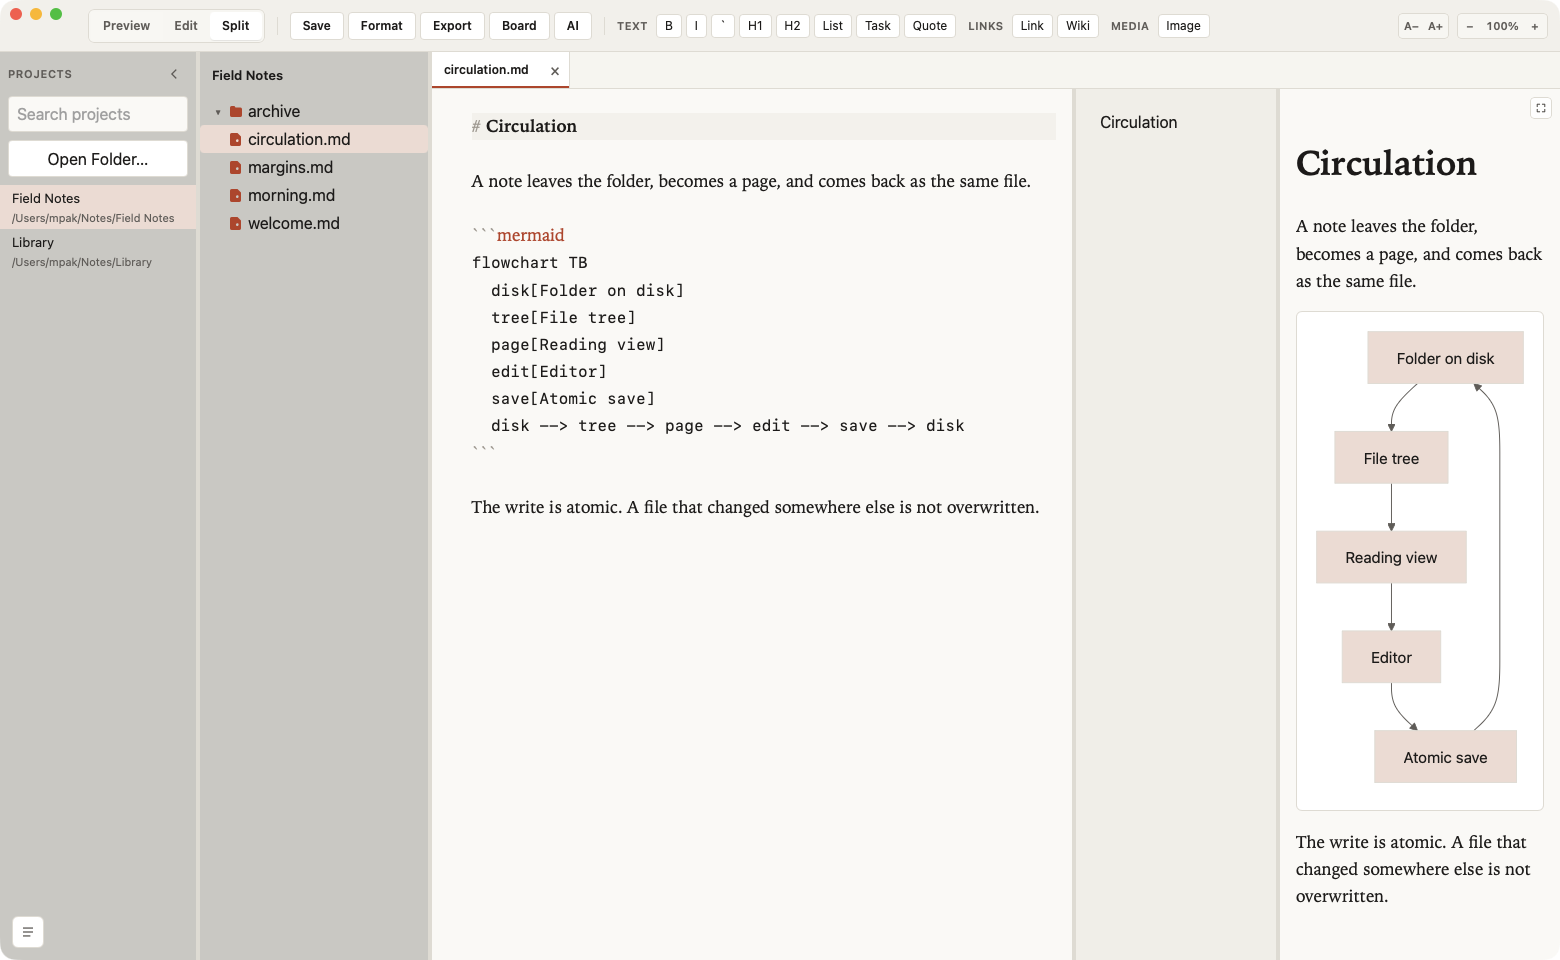This screenshot has height=960, width=1560.
Task: Insert a Wiki link
Action: coord(1078,26)
